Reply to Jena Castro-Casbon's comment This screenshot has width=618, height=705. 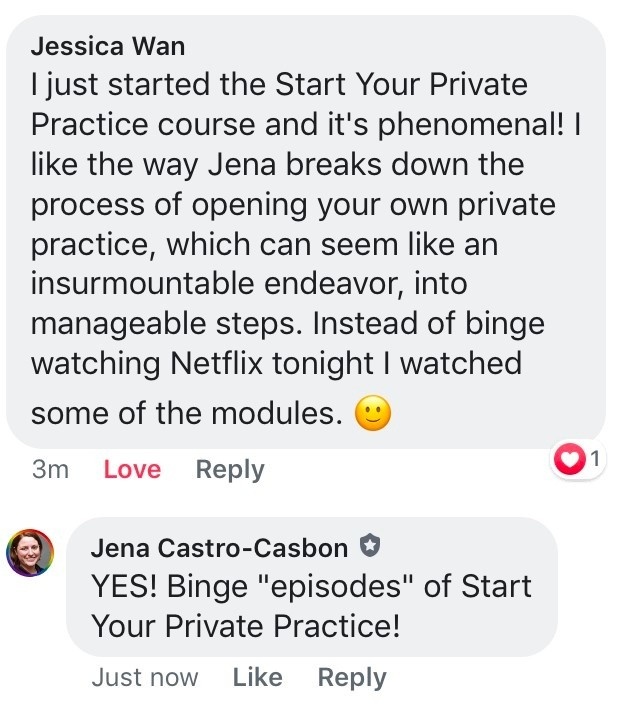[x=352, y=678]
